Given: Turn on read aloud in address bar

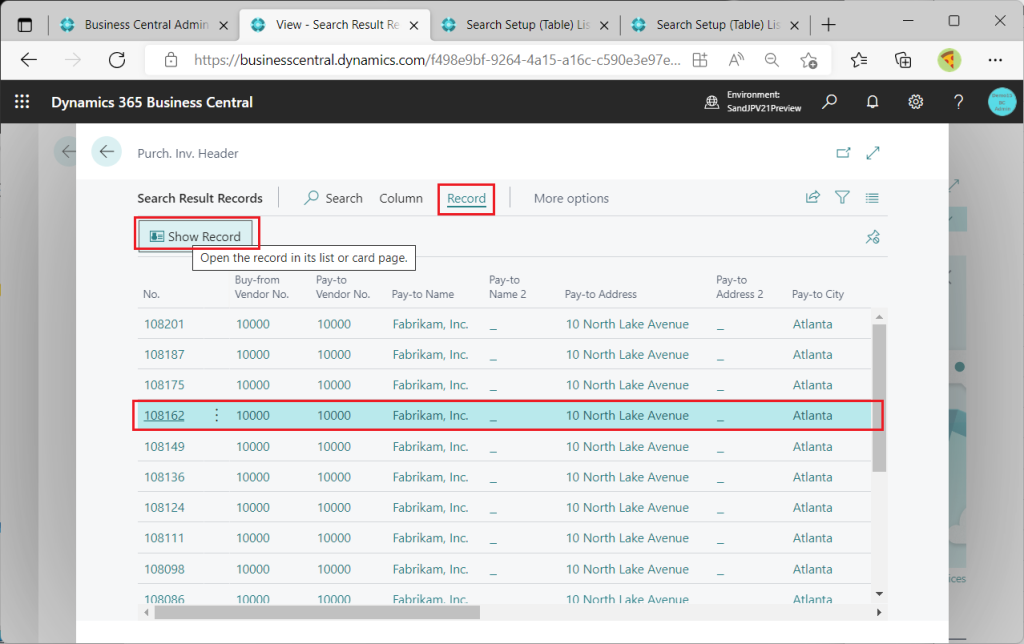Looking at the screenshot, I should point(736,60).
